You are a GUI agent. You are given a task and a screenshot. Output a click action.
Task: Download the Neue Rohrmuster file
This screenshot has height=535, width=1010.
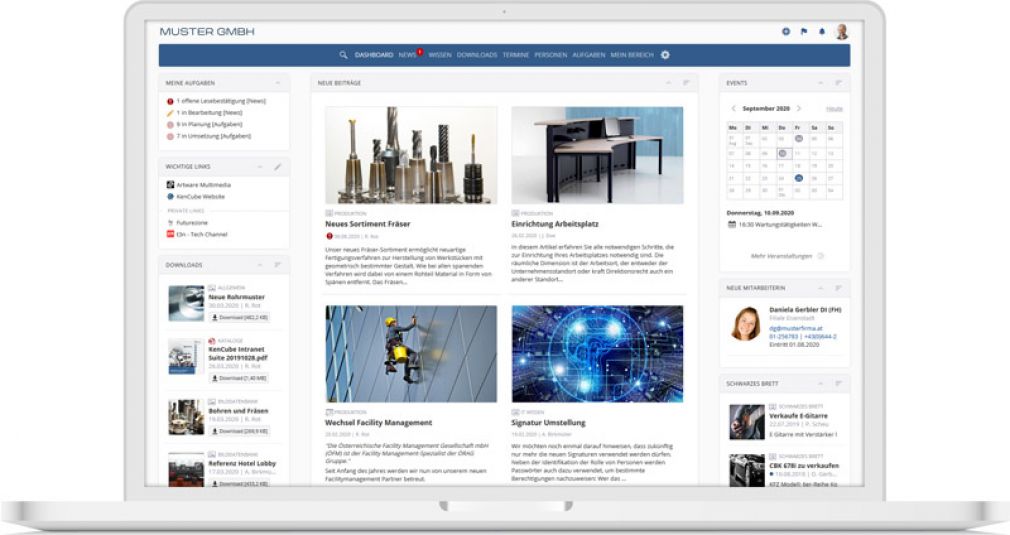[x=240, y=317]
